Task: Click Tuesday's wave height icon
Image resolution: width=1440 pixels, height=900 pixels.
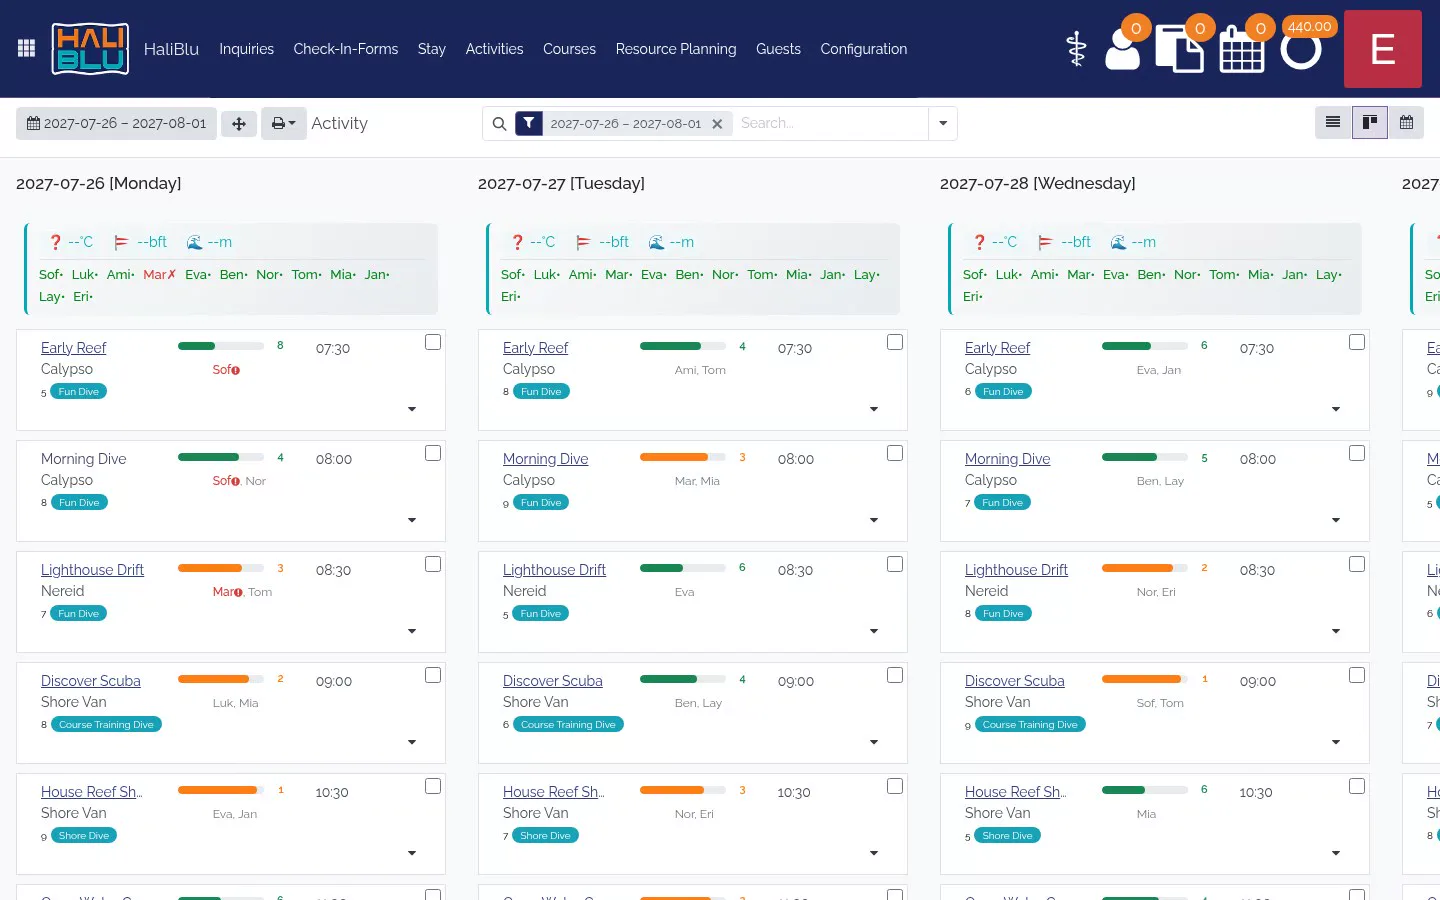Action: pos(657,242)
